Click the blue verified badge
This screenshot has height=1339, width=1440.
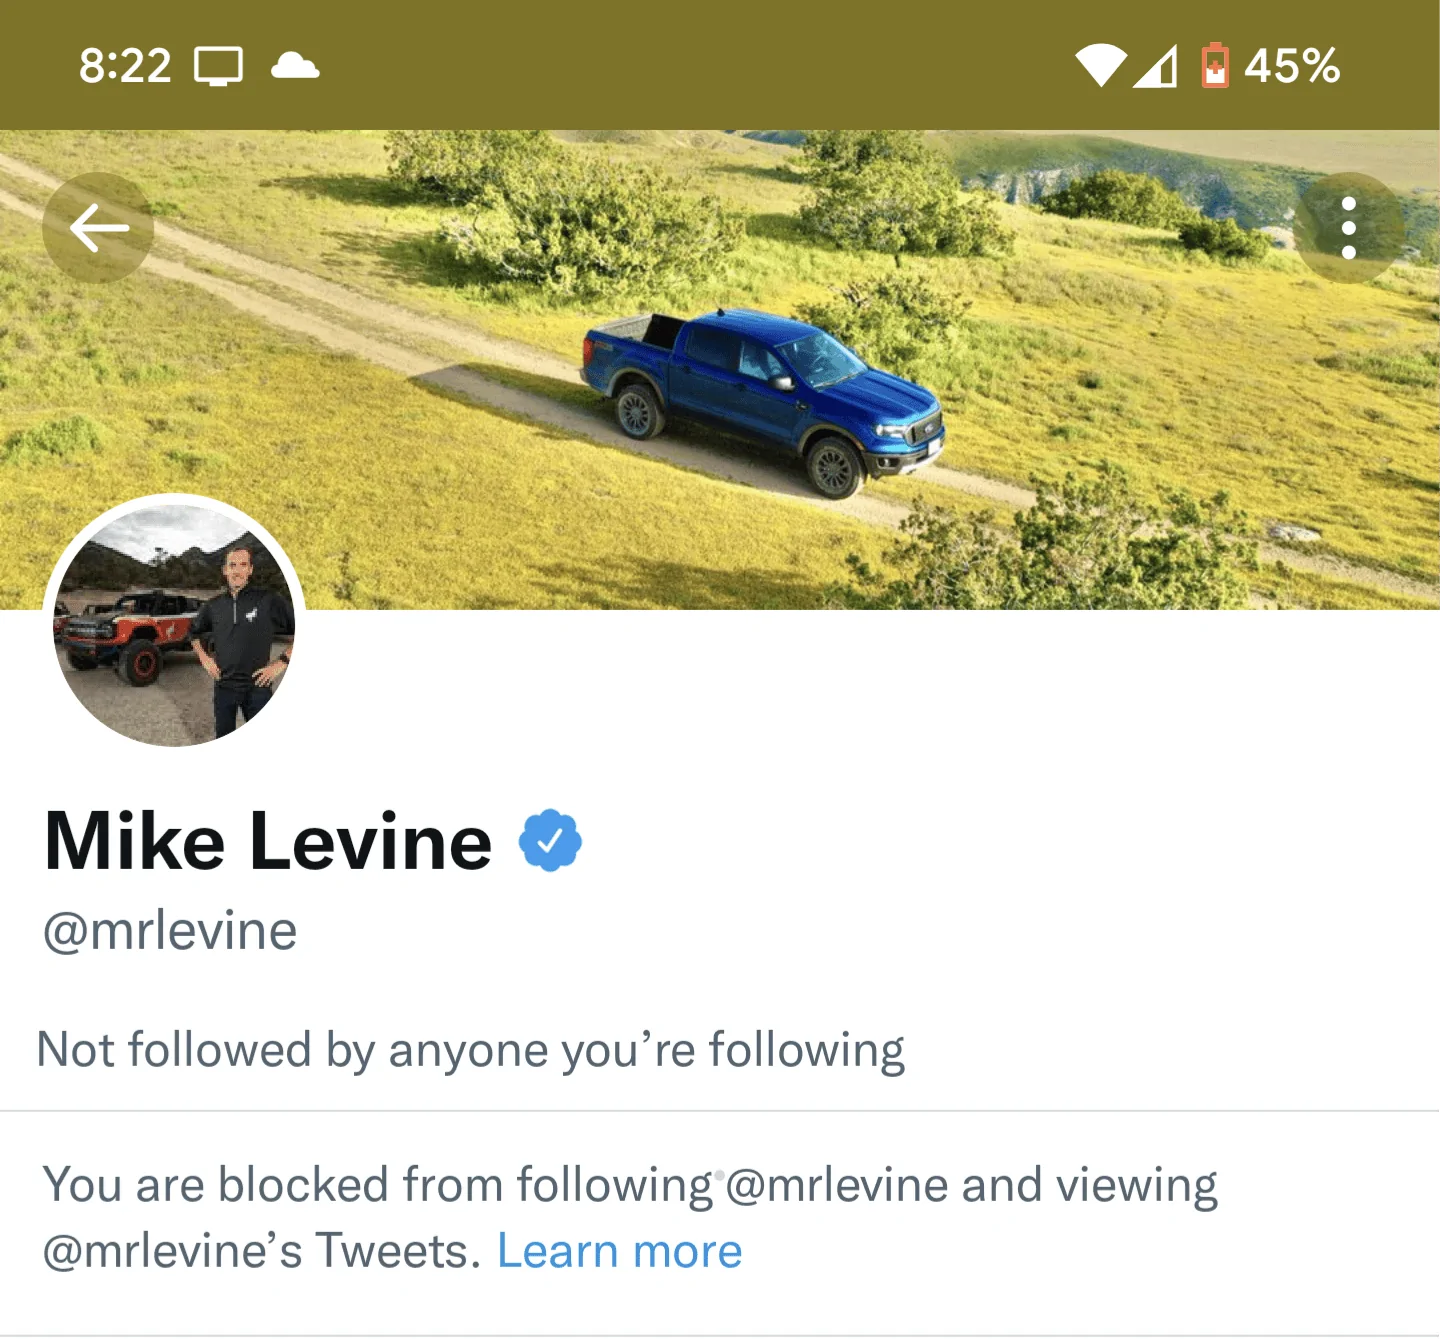(x=550, y=841)
